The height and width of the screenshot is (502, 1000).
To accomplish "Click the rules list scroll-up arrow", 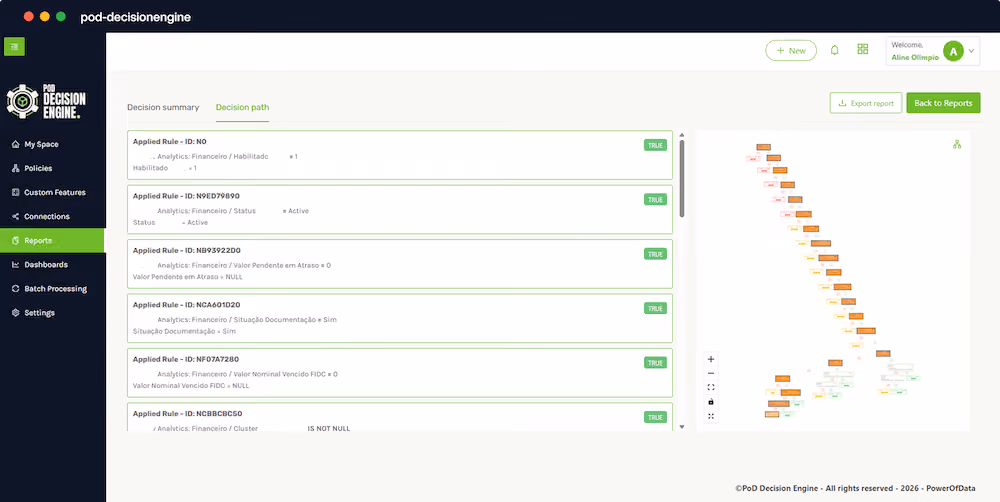I will tap(682, 135).
